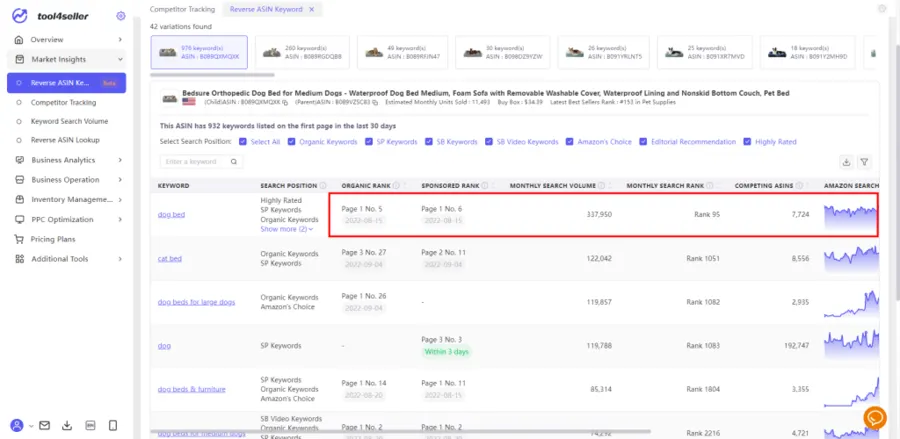Click the Monthly Search Volume info icon
Viewport: 900px width, 439px height.
(602, 186)
